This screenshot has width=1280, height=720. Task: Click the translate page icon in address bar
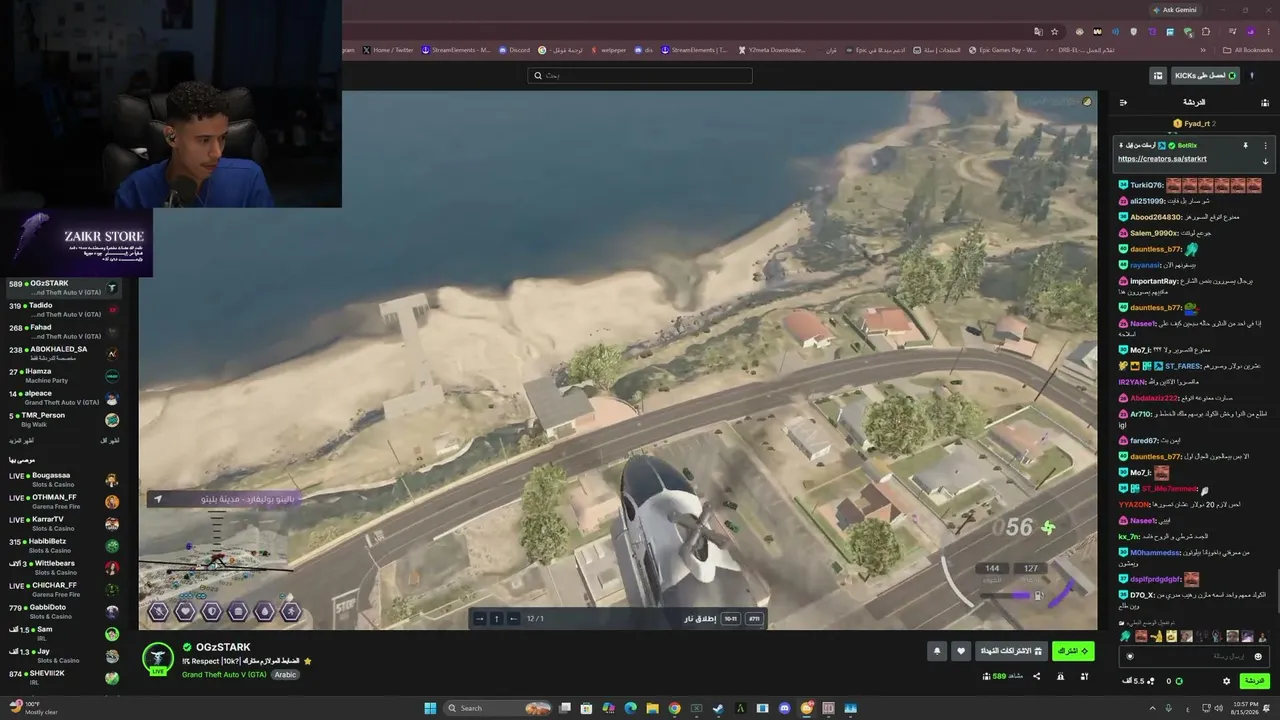point(1038,32)
